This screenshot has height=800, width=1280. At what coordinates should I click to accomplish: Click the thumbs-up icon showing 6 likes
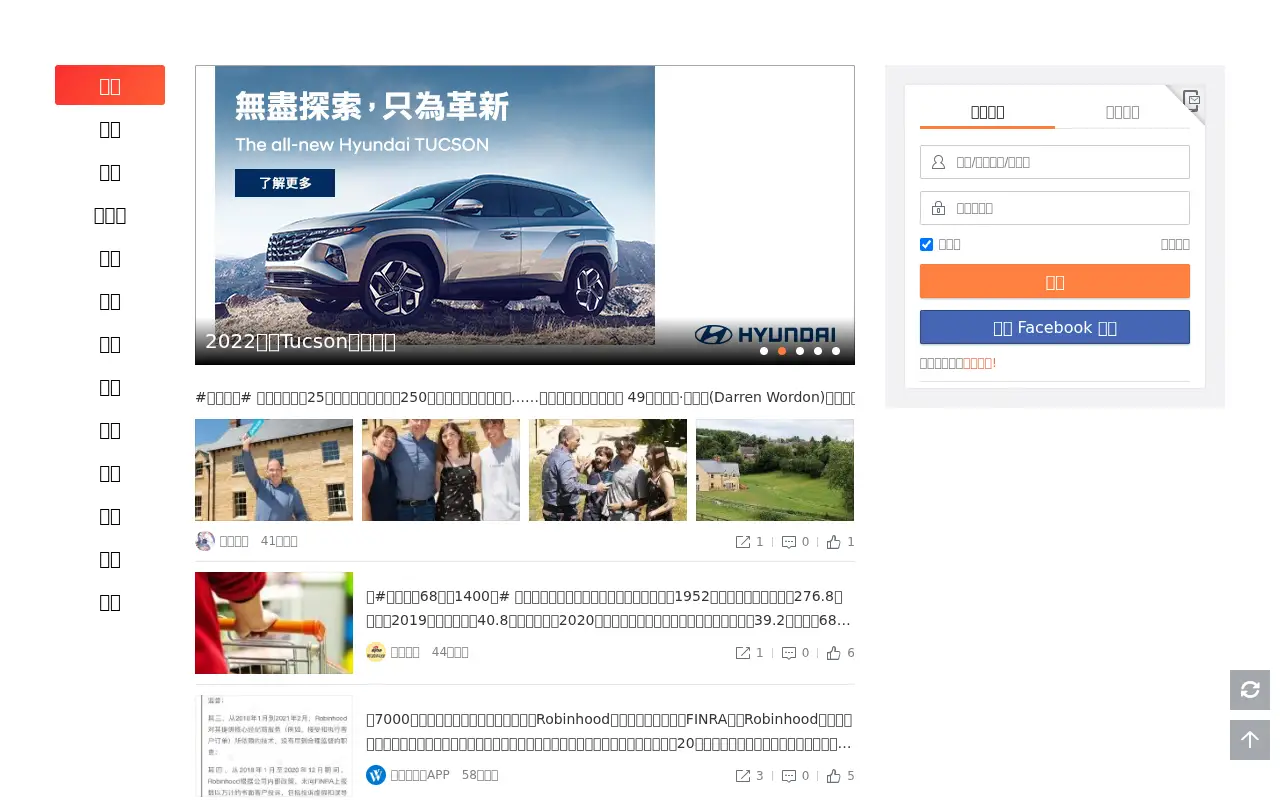click(x=834, y=653)
